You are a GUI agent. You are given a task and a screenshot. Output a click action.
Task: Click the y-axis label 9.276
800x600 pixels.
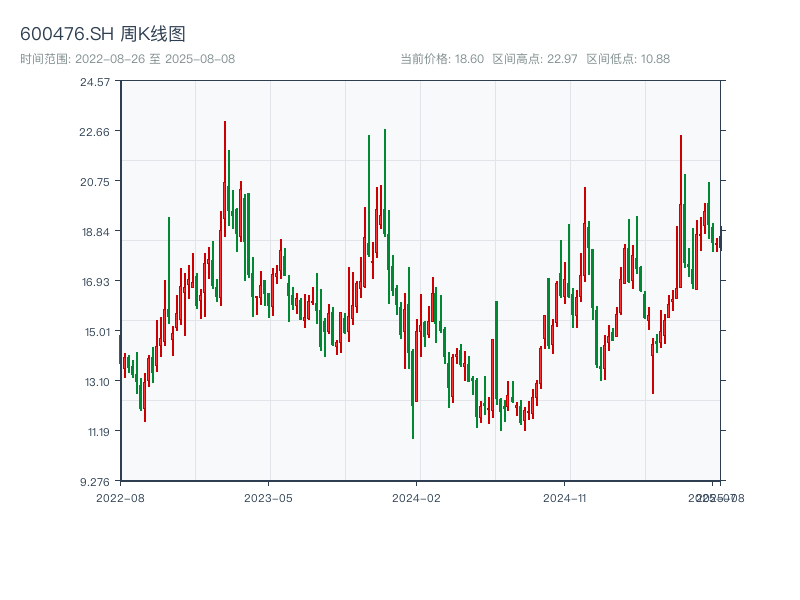[x=95, y=482]
